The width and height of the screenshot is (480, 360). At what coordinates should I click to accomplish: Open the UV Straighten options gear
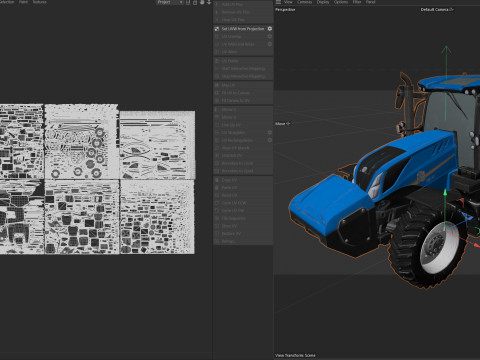[x=270, y=132]
